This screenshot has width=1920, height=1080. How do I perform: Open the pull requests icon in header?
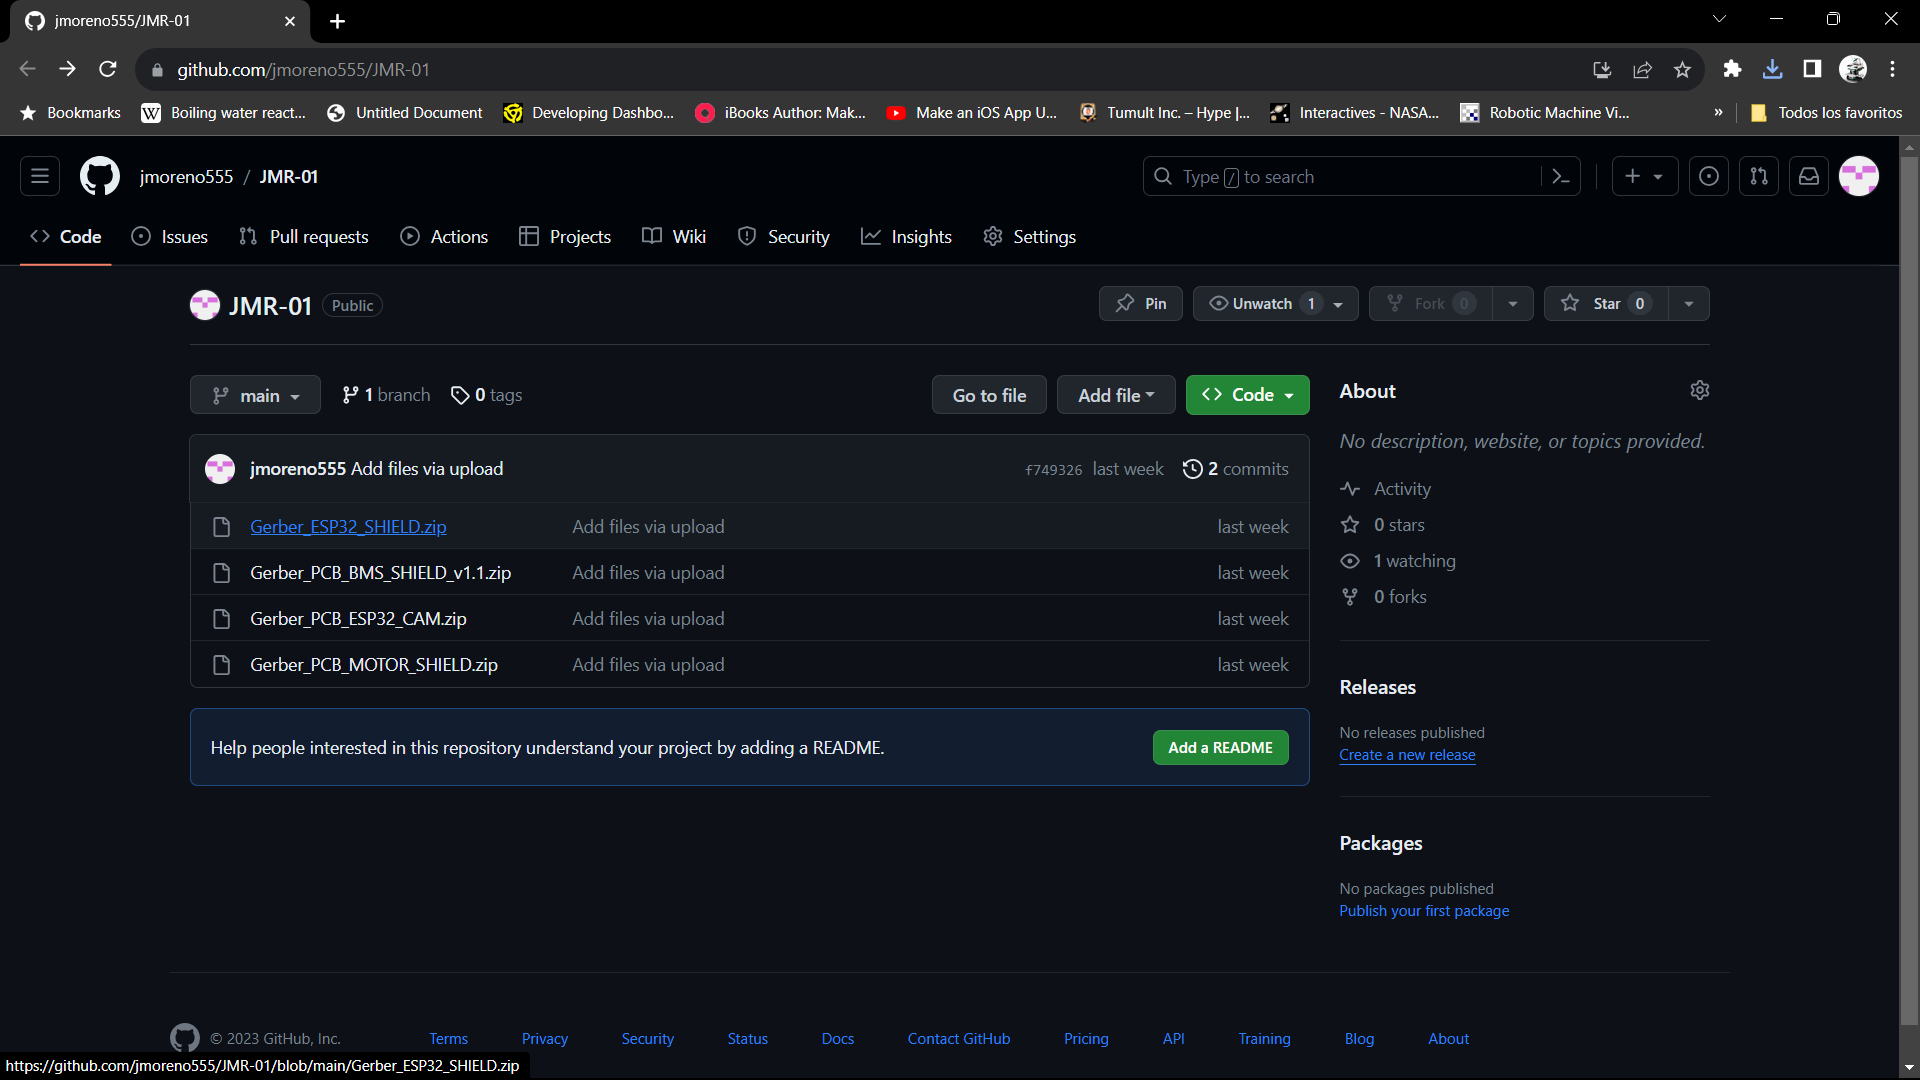(1759, 177)
